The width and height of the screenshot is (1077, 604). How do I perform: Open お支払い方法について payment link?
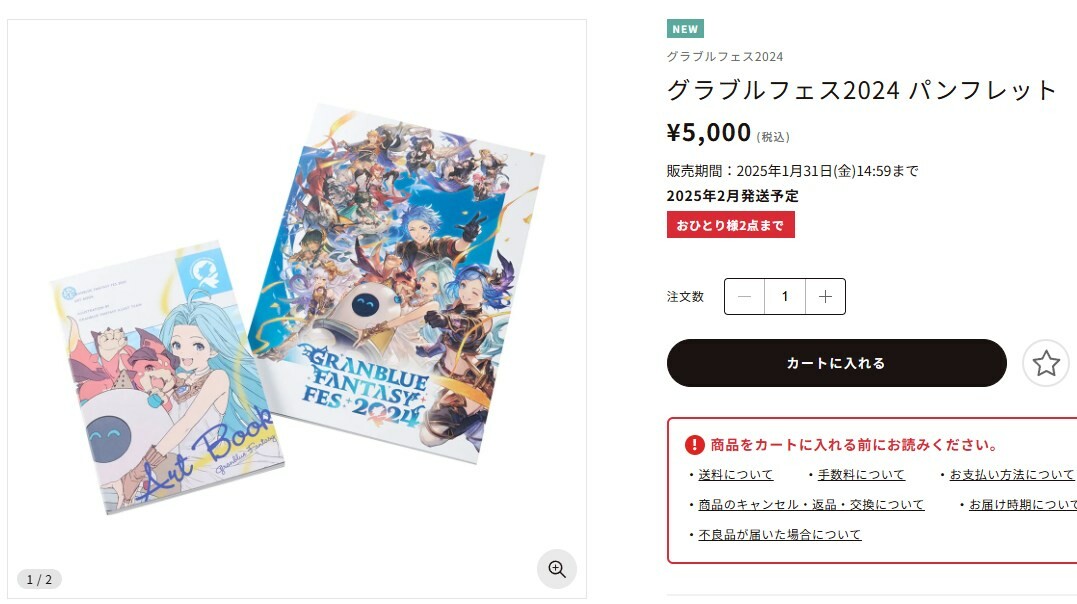coord(1012,475)
